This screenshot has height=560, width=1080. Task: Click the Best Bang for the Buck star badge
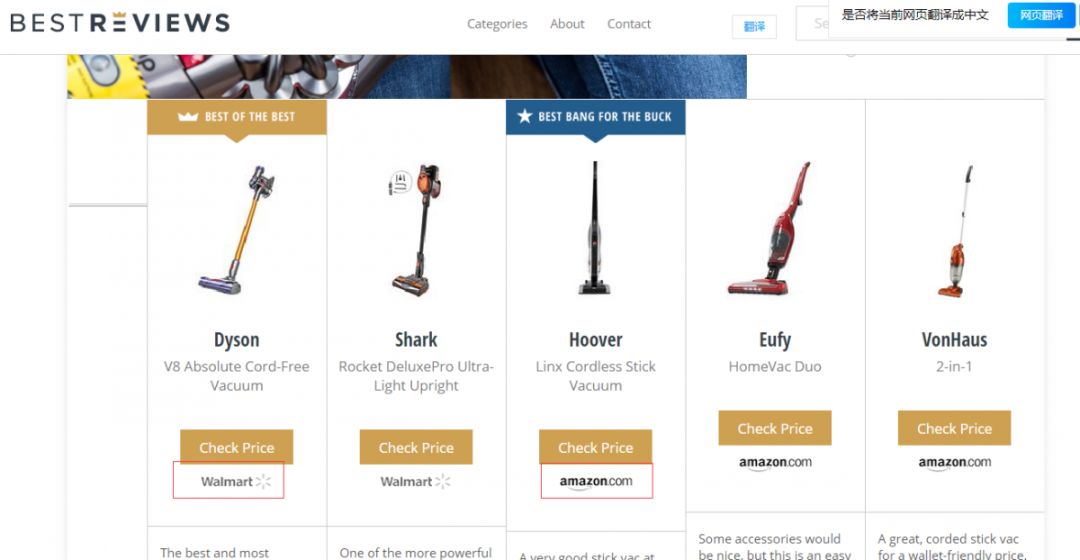click(596, 117)
